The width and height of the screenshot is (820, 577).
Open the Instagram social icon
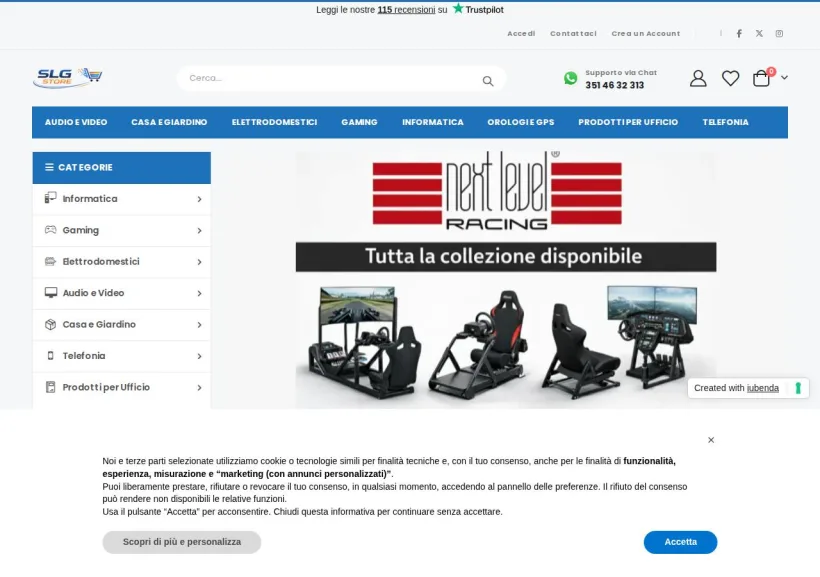(x=779, y=33)
